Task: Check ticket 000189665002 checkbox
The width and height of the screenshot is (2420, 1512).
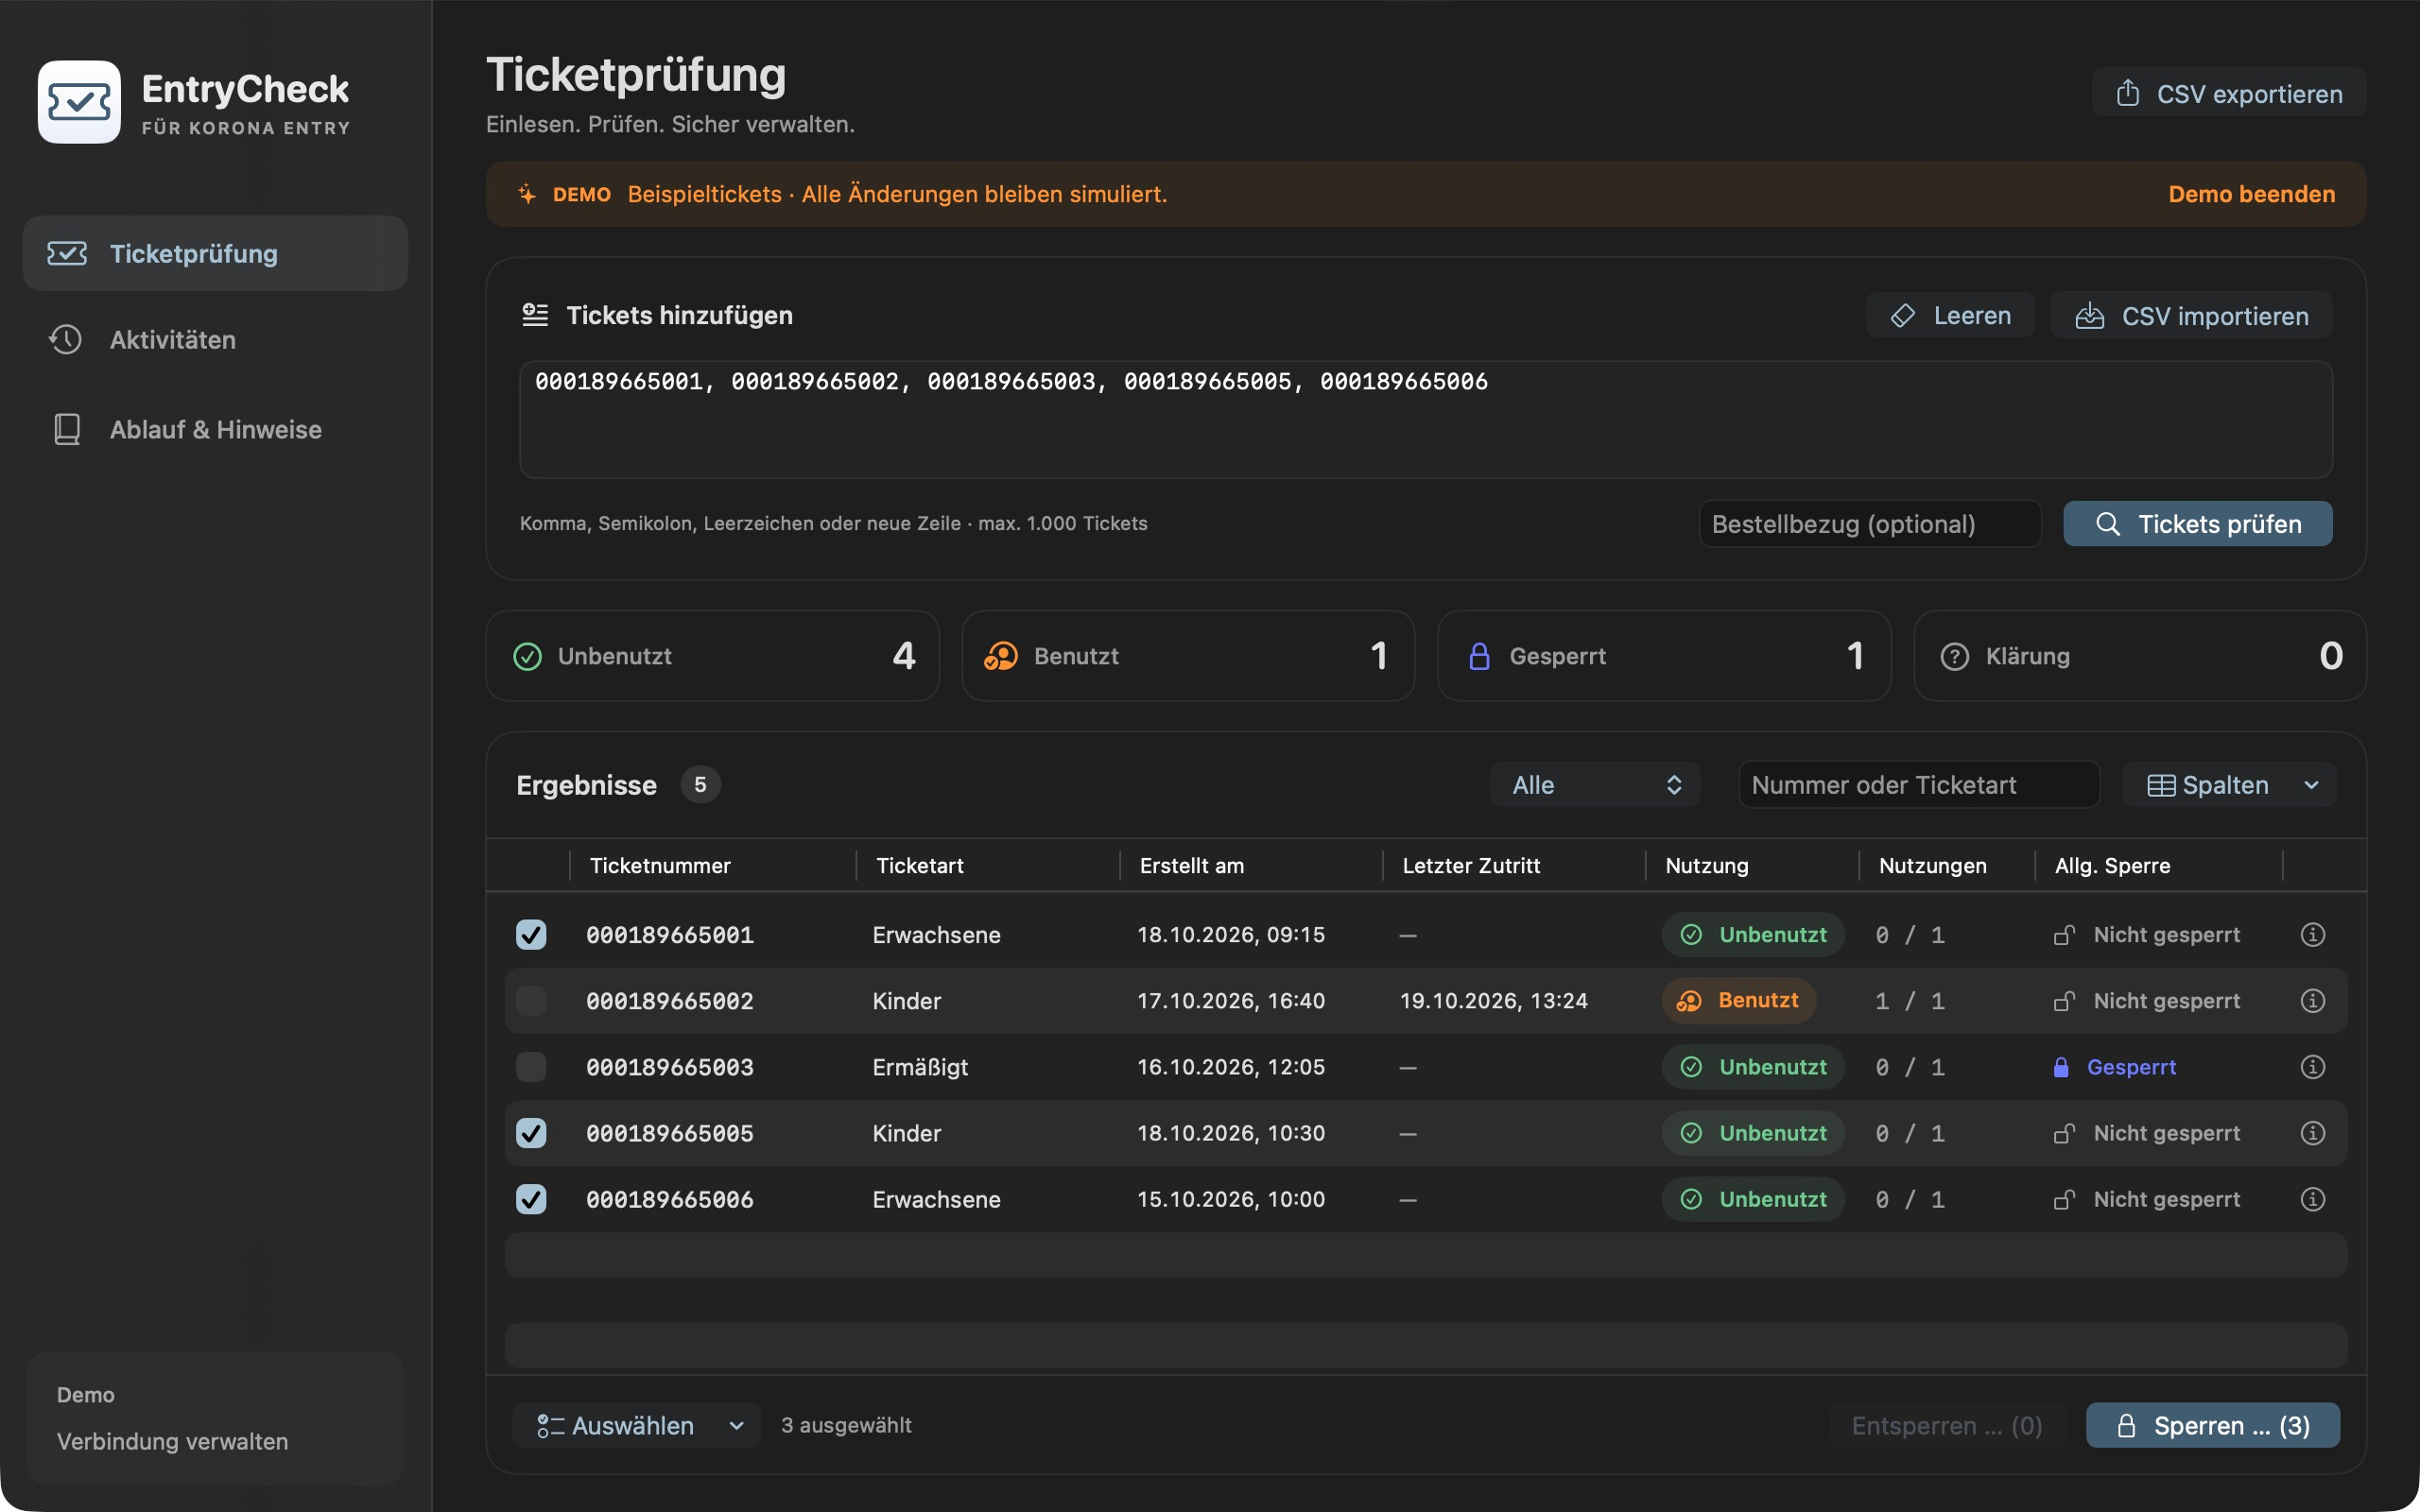Action: pyautogui.click(x=531, y=1000)
